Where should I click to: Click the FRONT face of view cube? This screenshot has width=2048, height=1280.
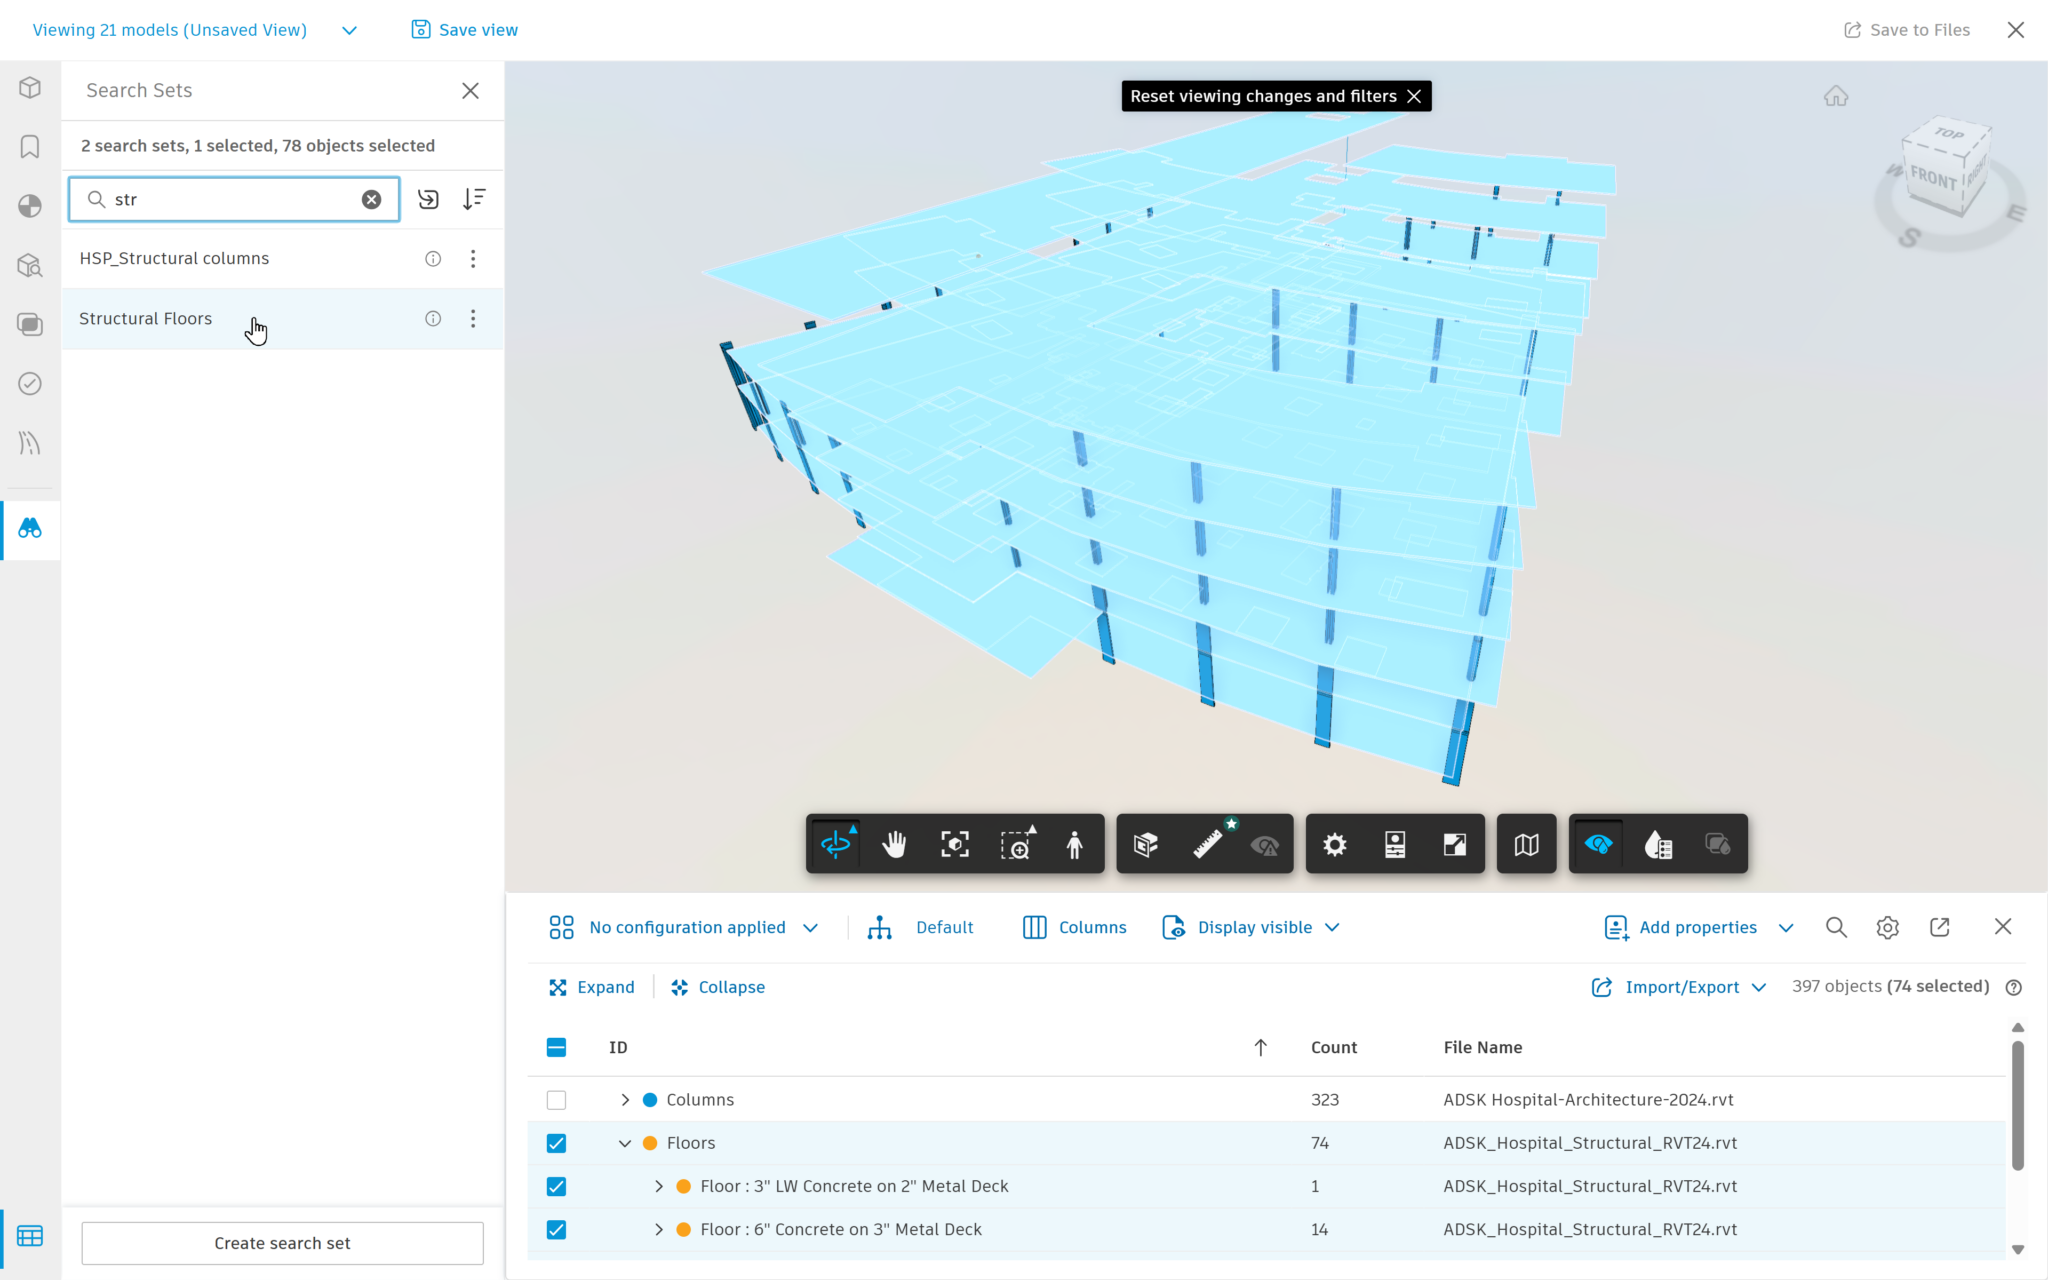[1932, 179]
